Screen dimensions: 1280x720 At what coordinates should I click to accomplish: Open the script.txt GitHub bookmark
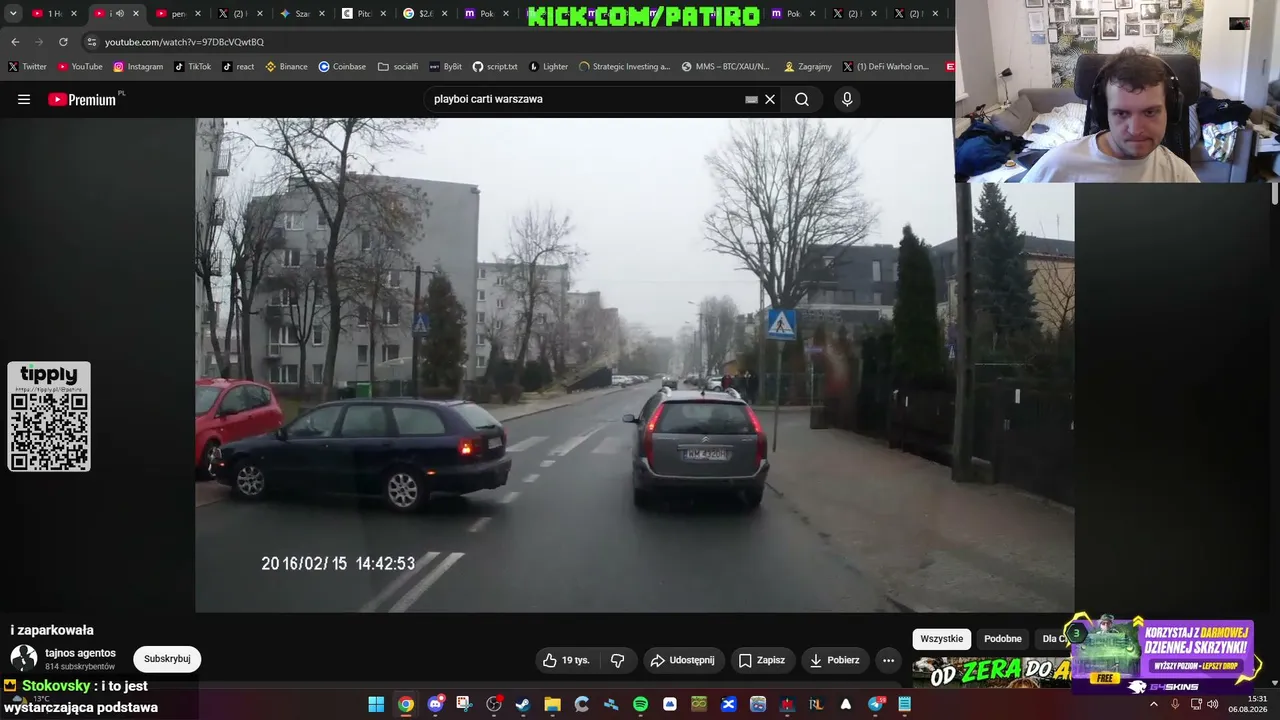tap(495, 67)
